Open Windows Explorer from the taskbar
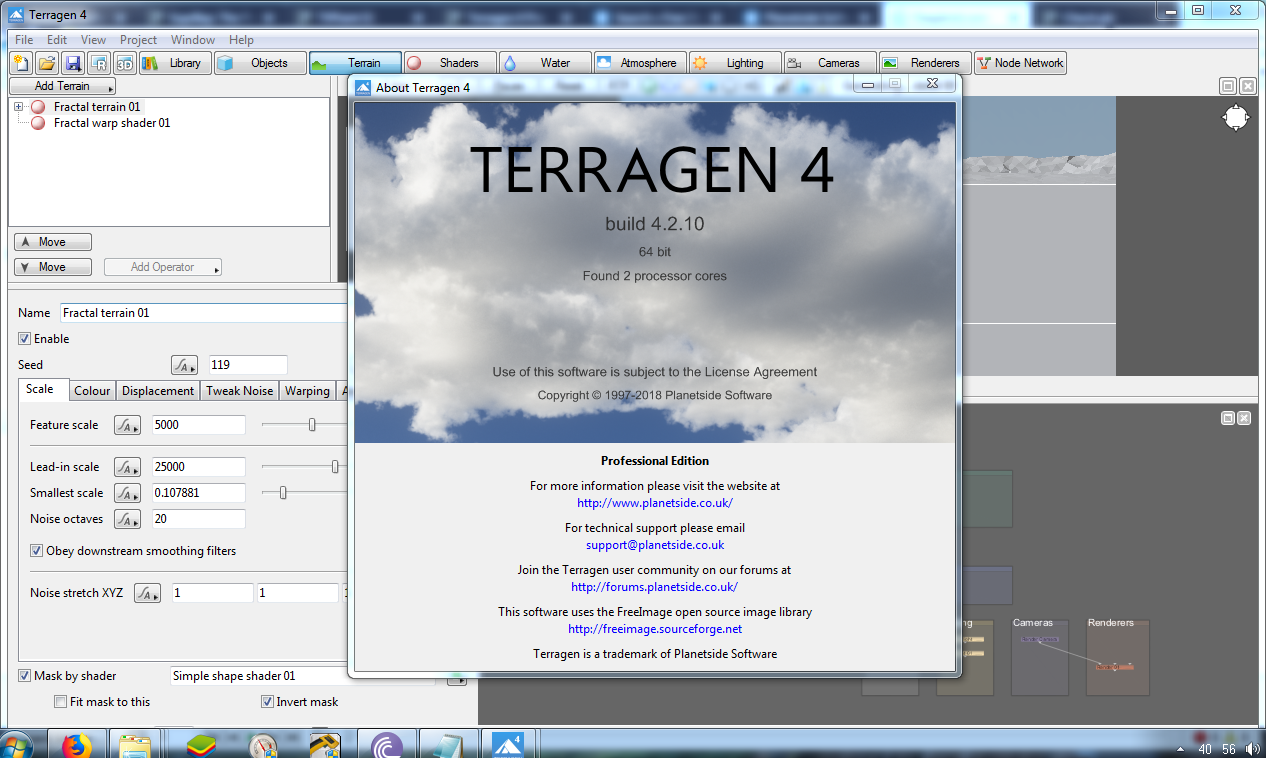The image size is (1266, 758). click(135, 746)
